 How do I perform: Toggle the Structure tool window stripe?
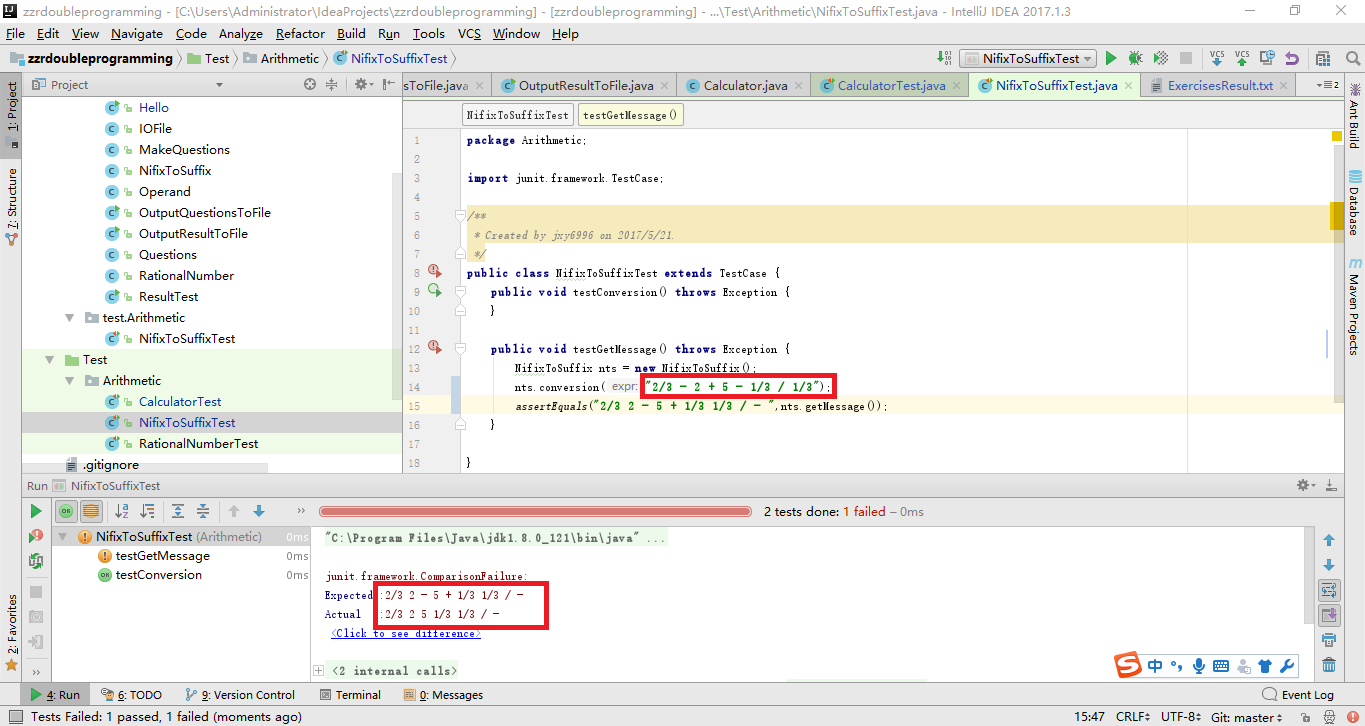point(11,206)
